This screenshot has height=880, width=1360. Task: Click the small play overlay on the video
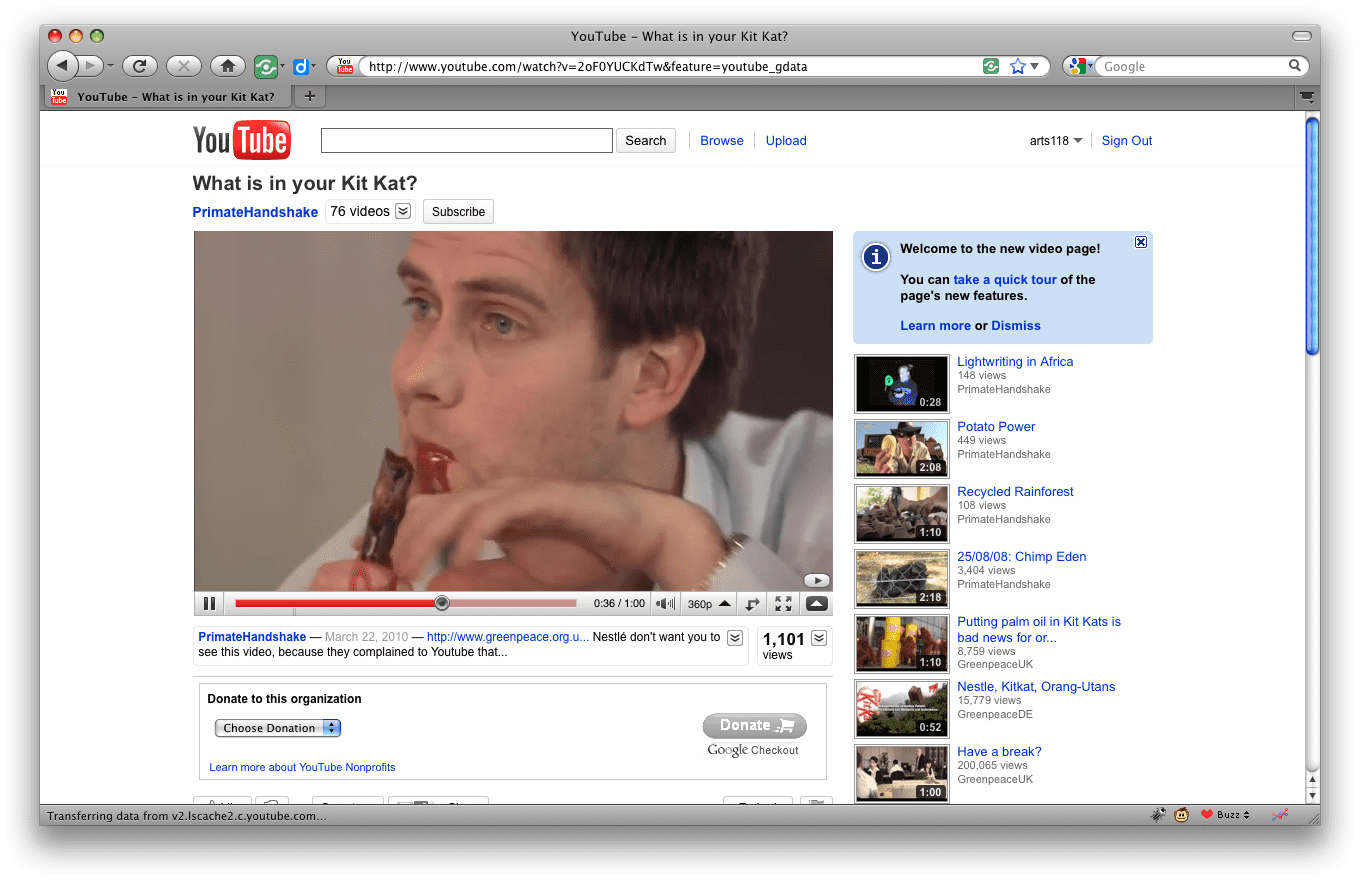(x=817, y=580)
